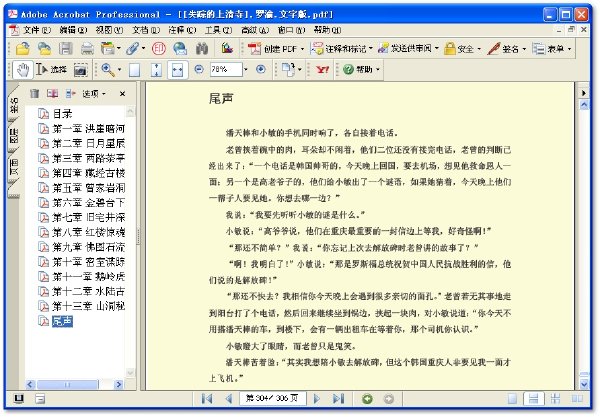
Task: Click the new bookmark icon in panel
Action: click(52, 93)
